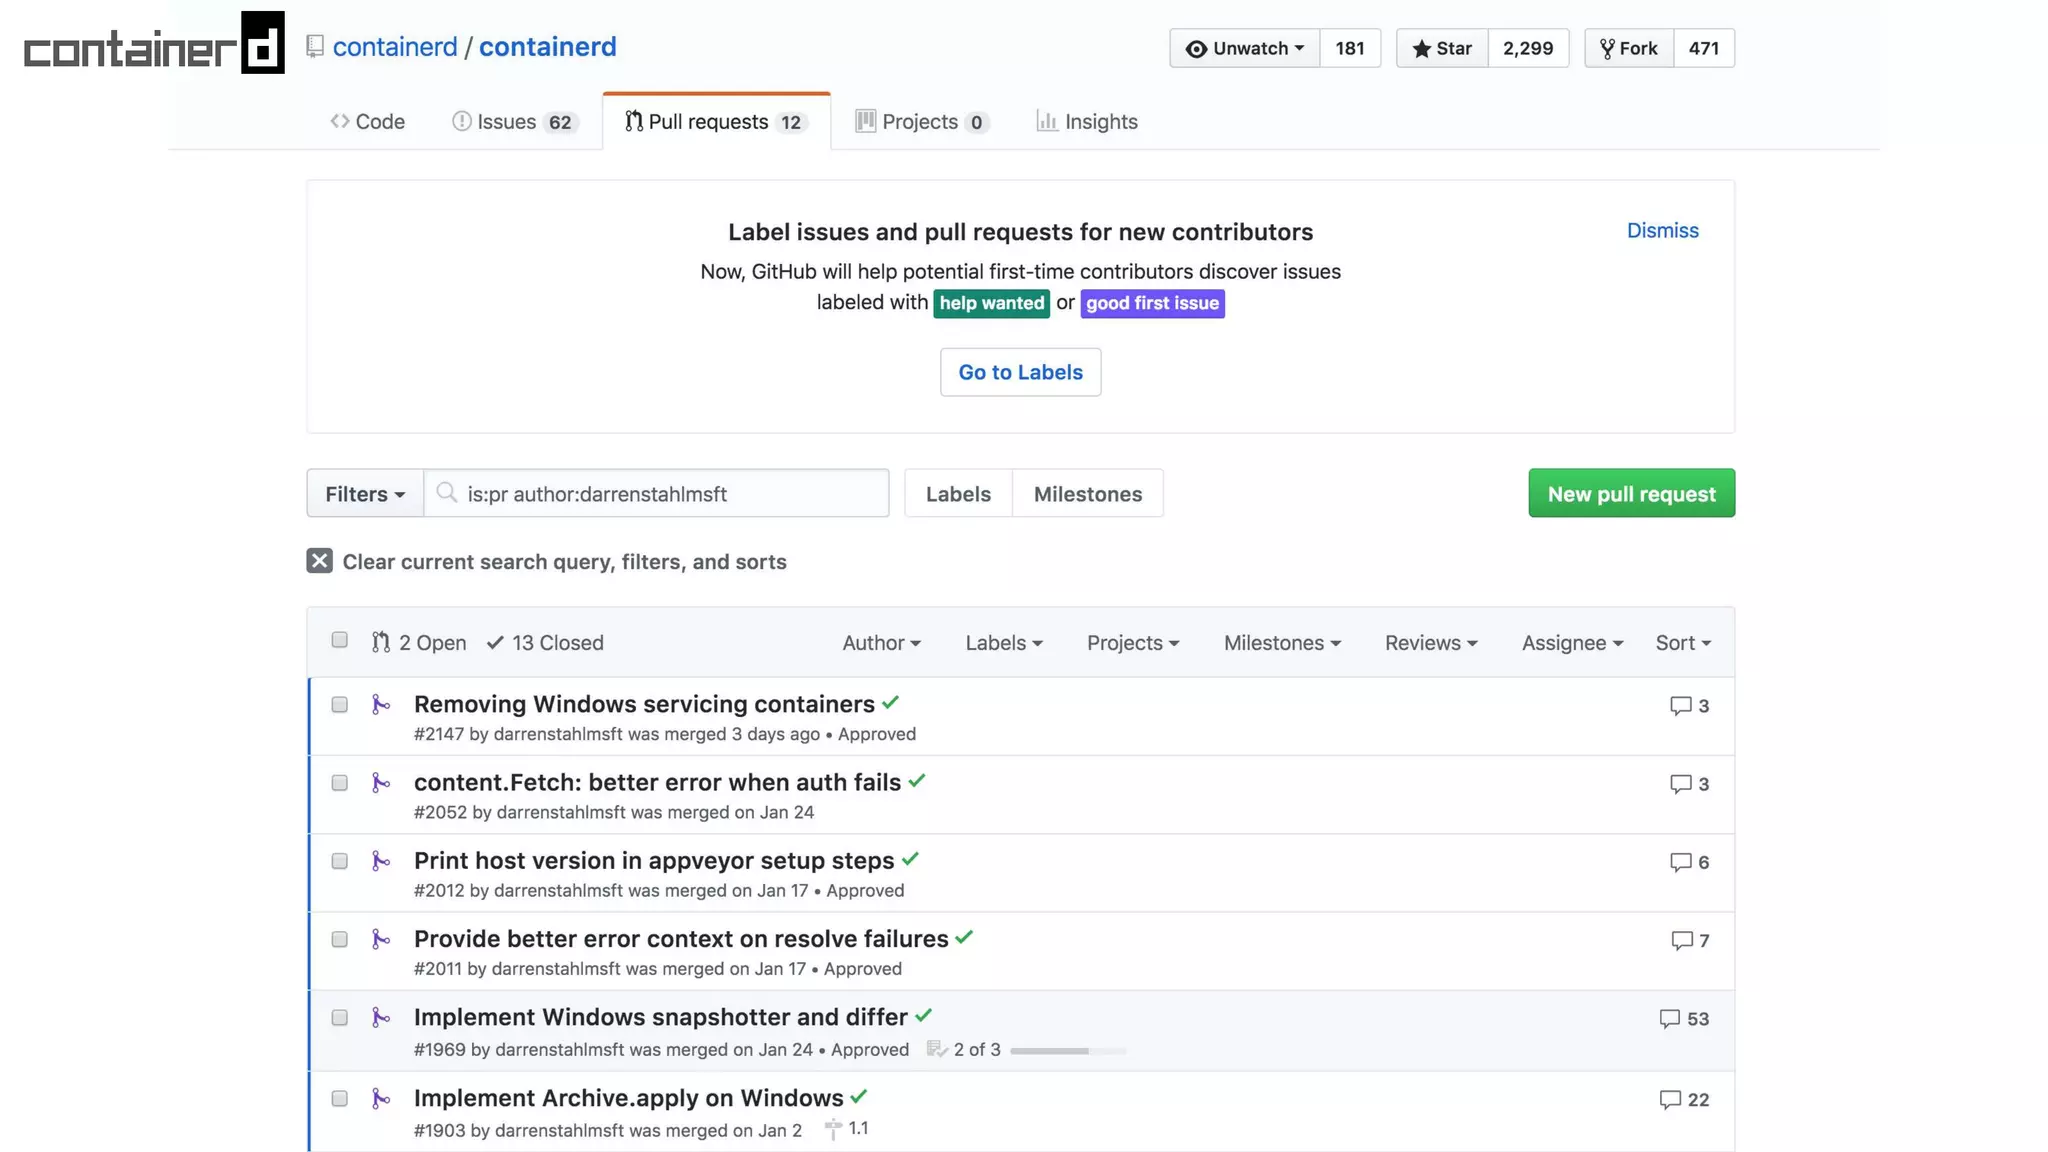Check the select-all pull requests checkbox
This screenshot has height=1152, width=2048.
339,640
